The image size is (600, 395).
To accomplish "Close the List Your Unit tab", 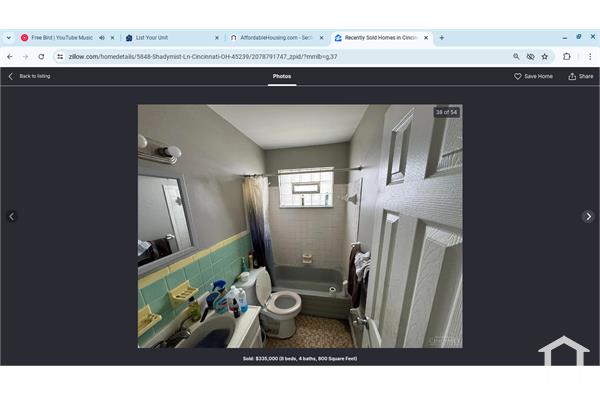I will (217, 38).
